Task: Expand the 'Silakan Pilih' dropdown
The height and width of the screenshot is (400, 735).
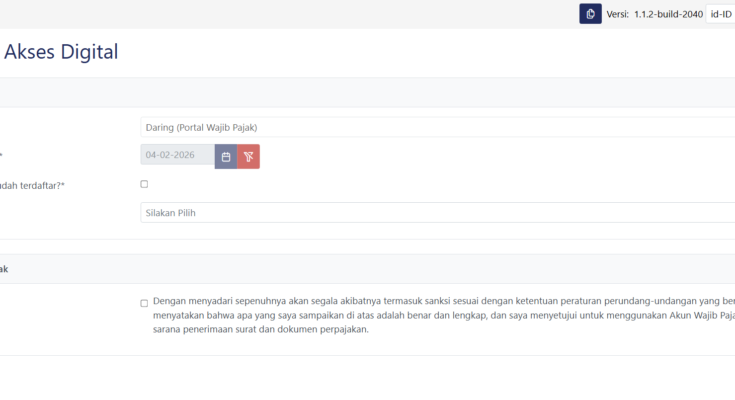Action: 437,213
